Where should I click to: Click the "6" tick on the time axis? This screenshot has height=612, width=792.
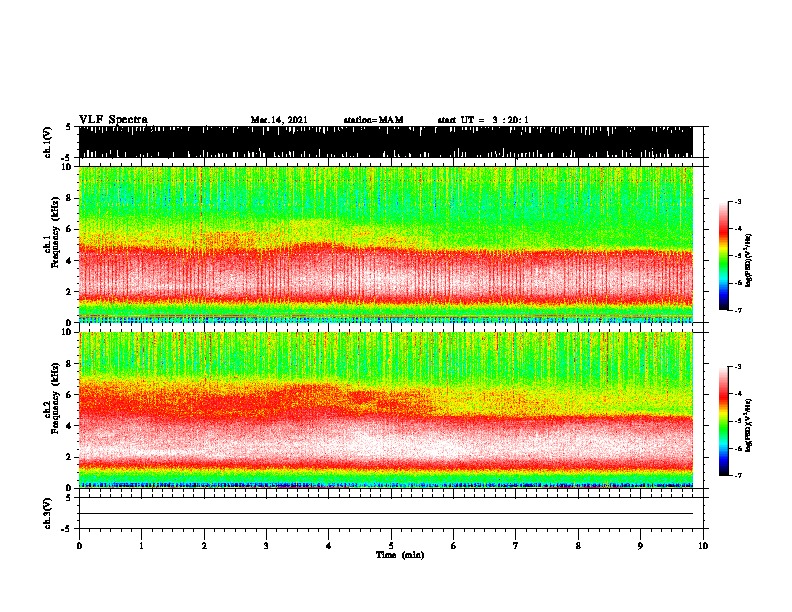(454, 546)
